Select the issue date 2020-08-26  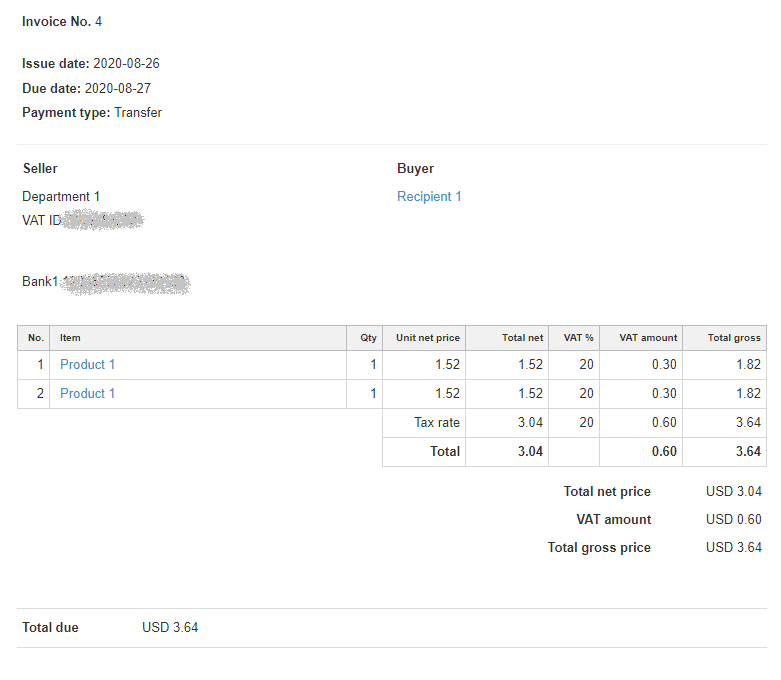tap(127, 64)
